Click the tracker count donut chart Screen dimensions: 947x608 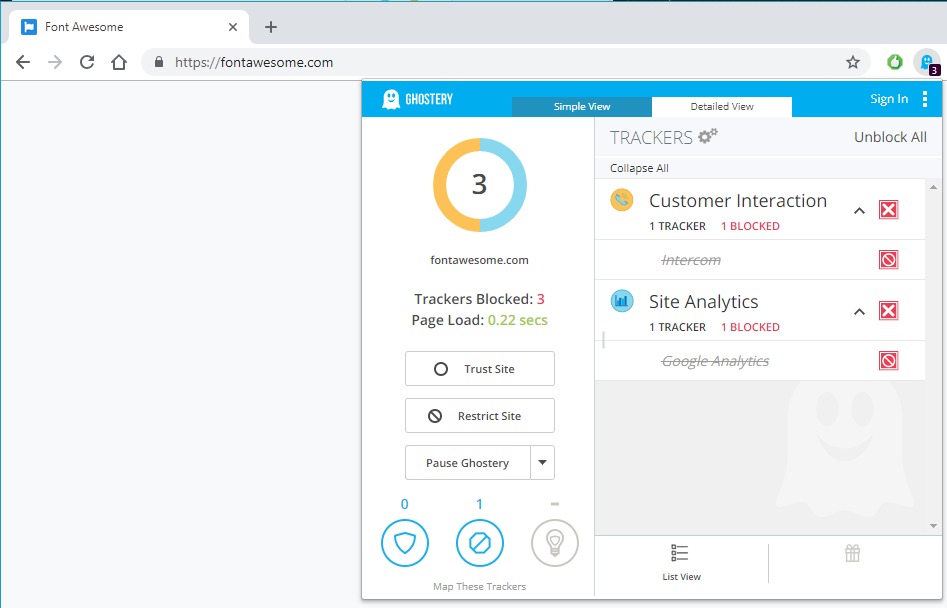[x=480, y=185]
